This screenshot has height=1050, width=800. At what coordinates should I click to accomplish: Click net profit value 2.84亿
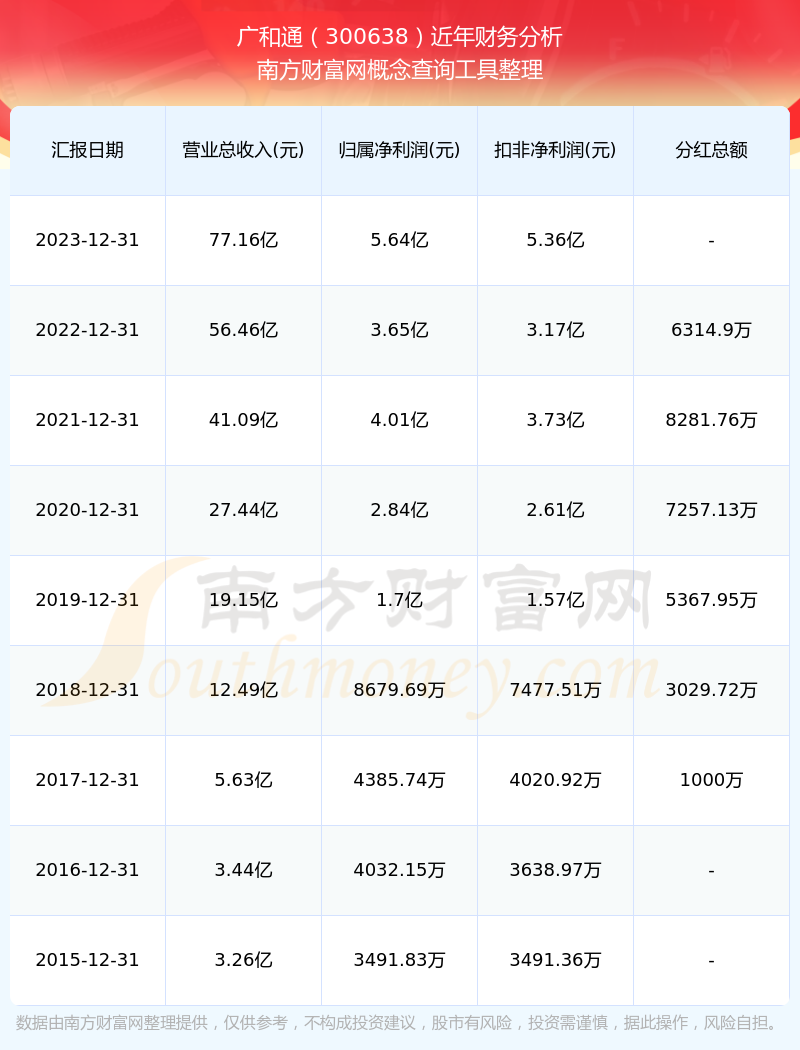click(x=400, y=510)
